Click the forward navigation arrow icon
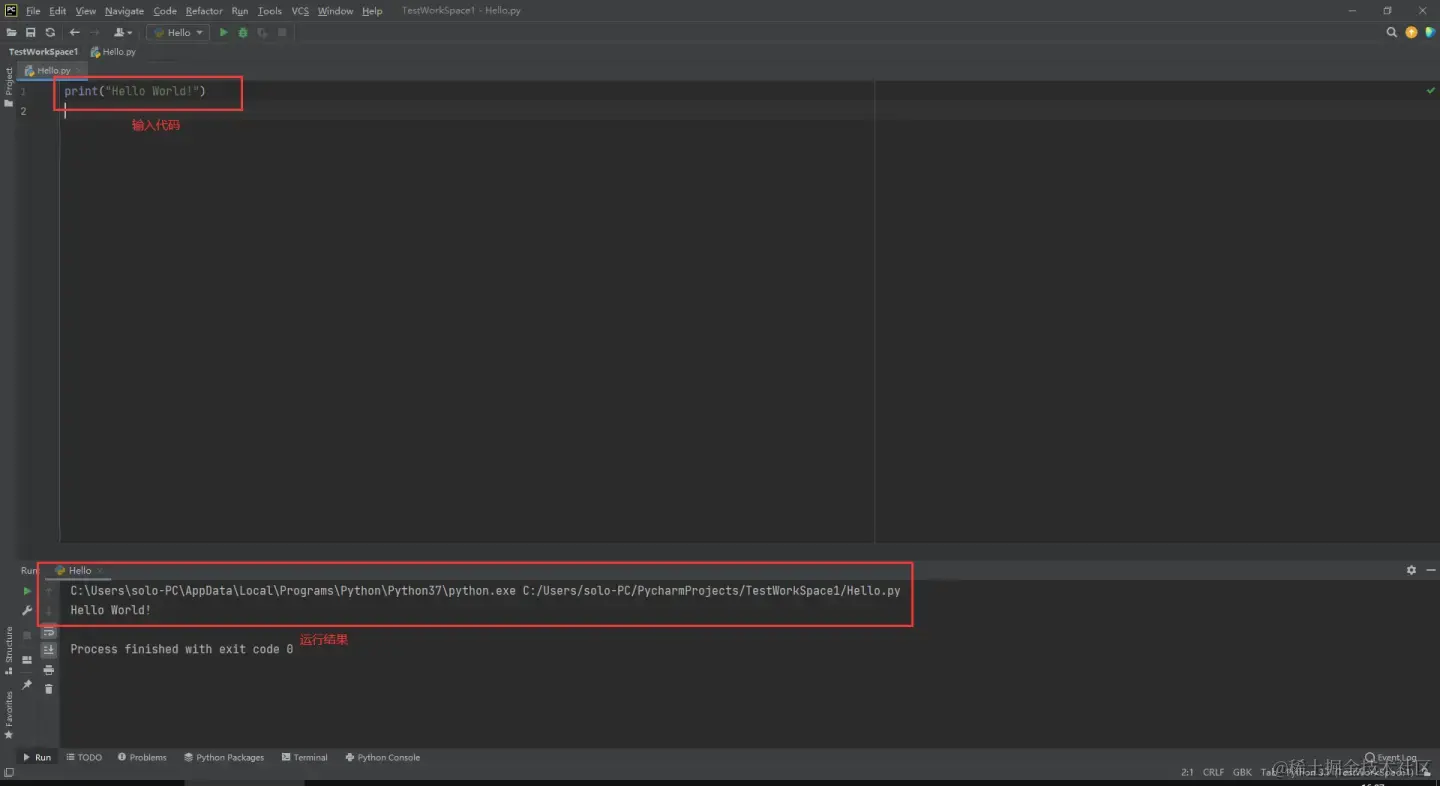The image size is (1440, 786). (94, 32)
